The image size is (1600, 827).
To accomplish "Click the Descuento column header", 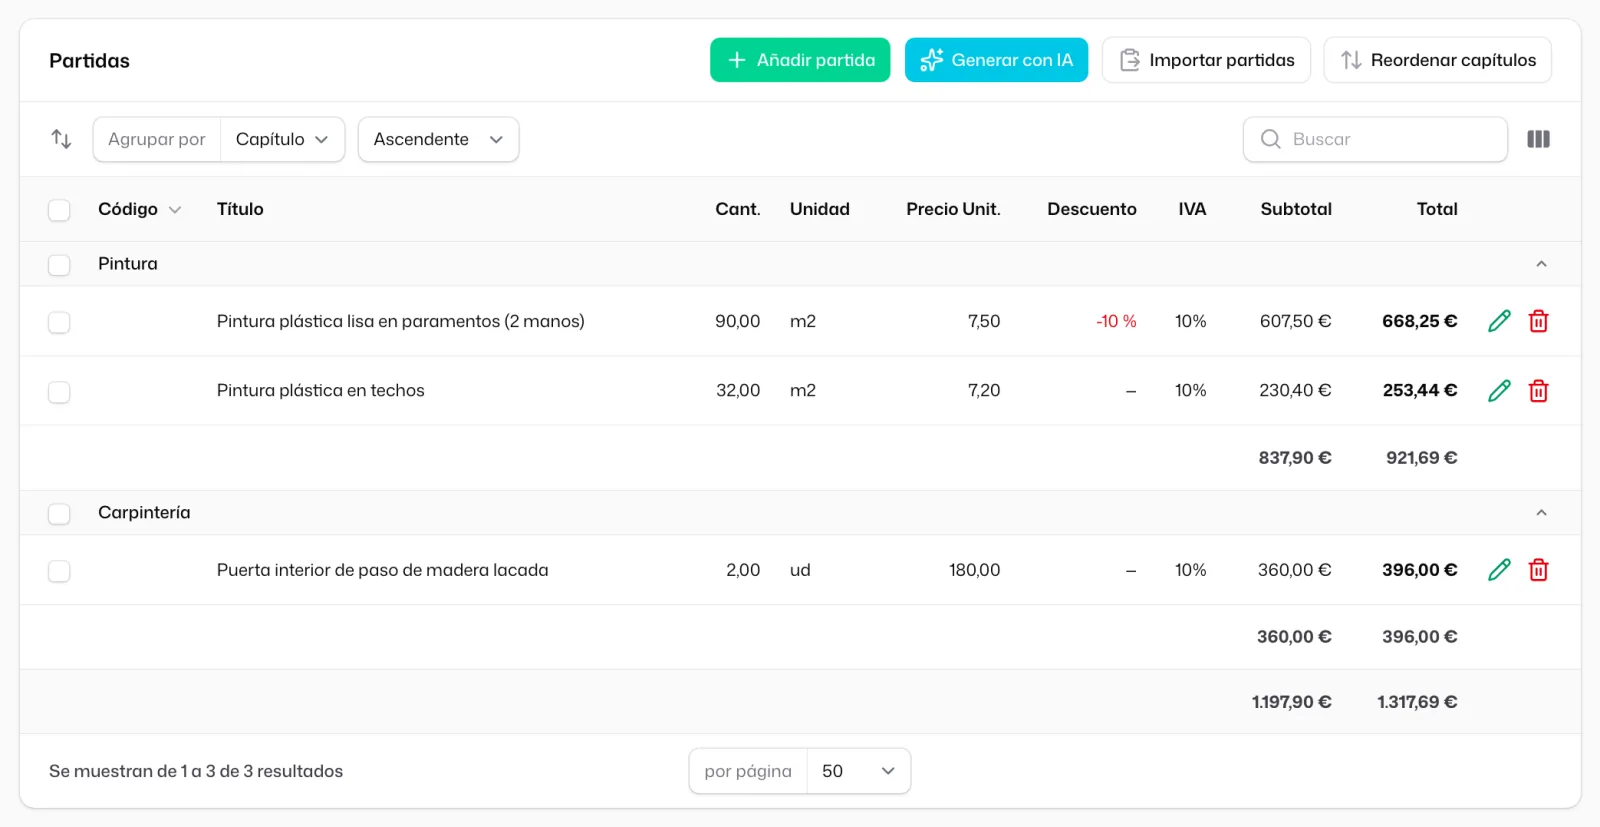I will [1092, 209].
